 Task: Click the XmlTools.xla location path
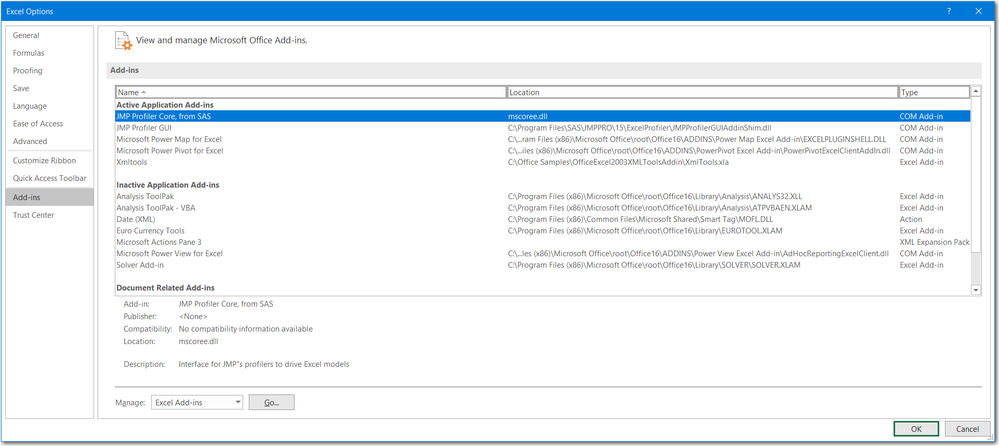click(618, 162)
